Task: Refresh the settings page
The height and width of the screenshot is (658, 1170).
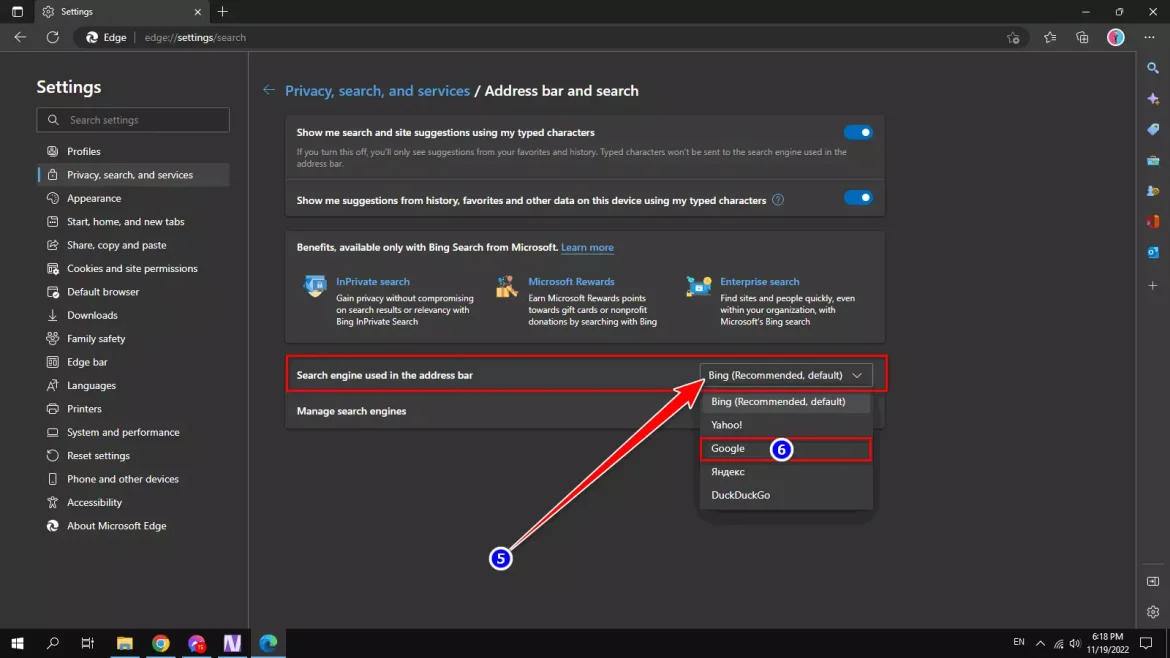Action: [x=52, y=37]
